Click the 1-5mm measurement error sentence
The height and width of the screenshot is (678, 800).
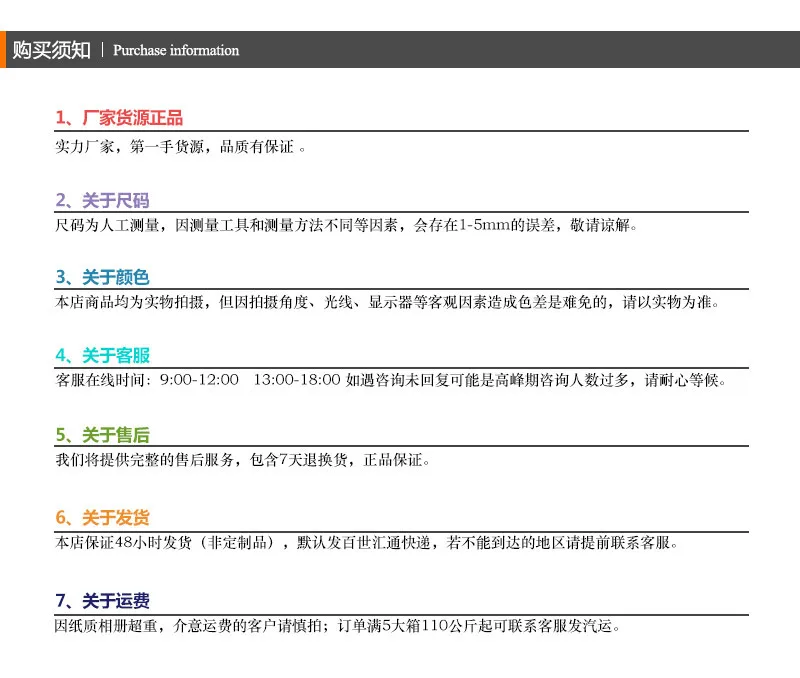(346, 225)
